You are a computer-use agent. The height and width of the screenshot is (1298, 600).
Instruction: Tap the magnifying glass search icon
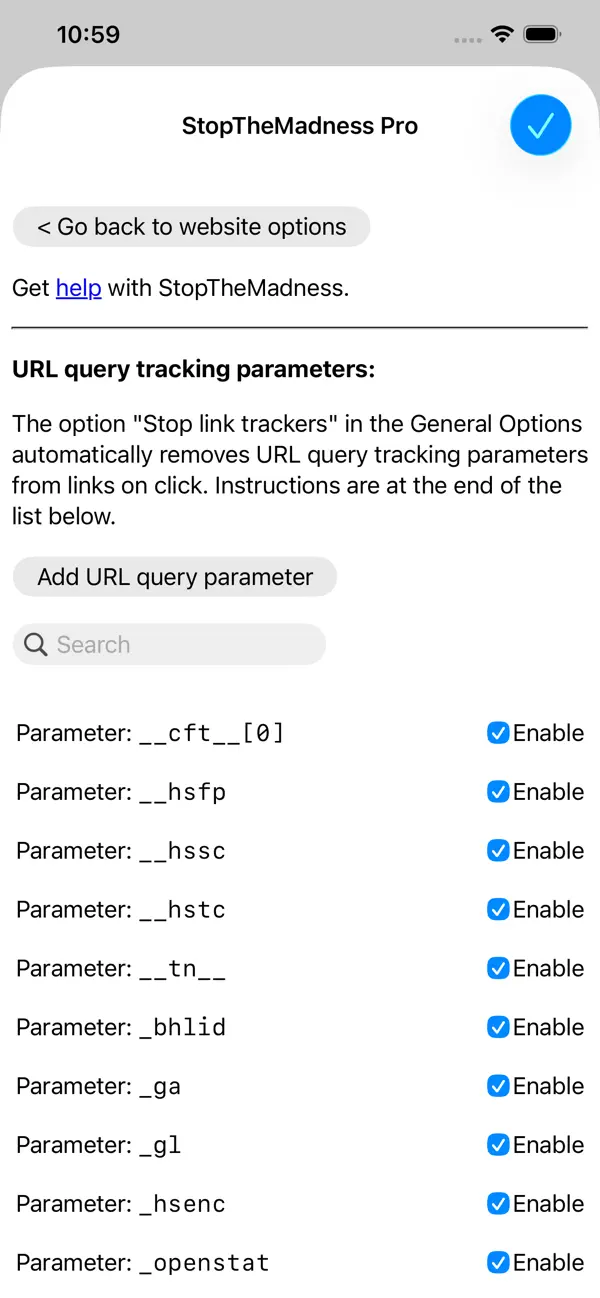tap(36, 645)
